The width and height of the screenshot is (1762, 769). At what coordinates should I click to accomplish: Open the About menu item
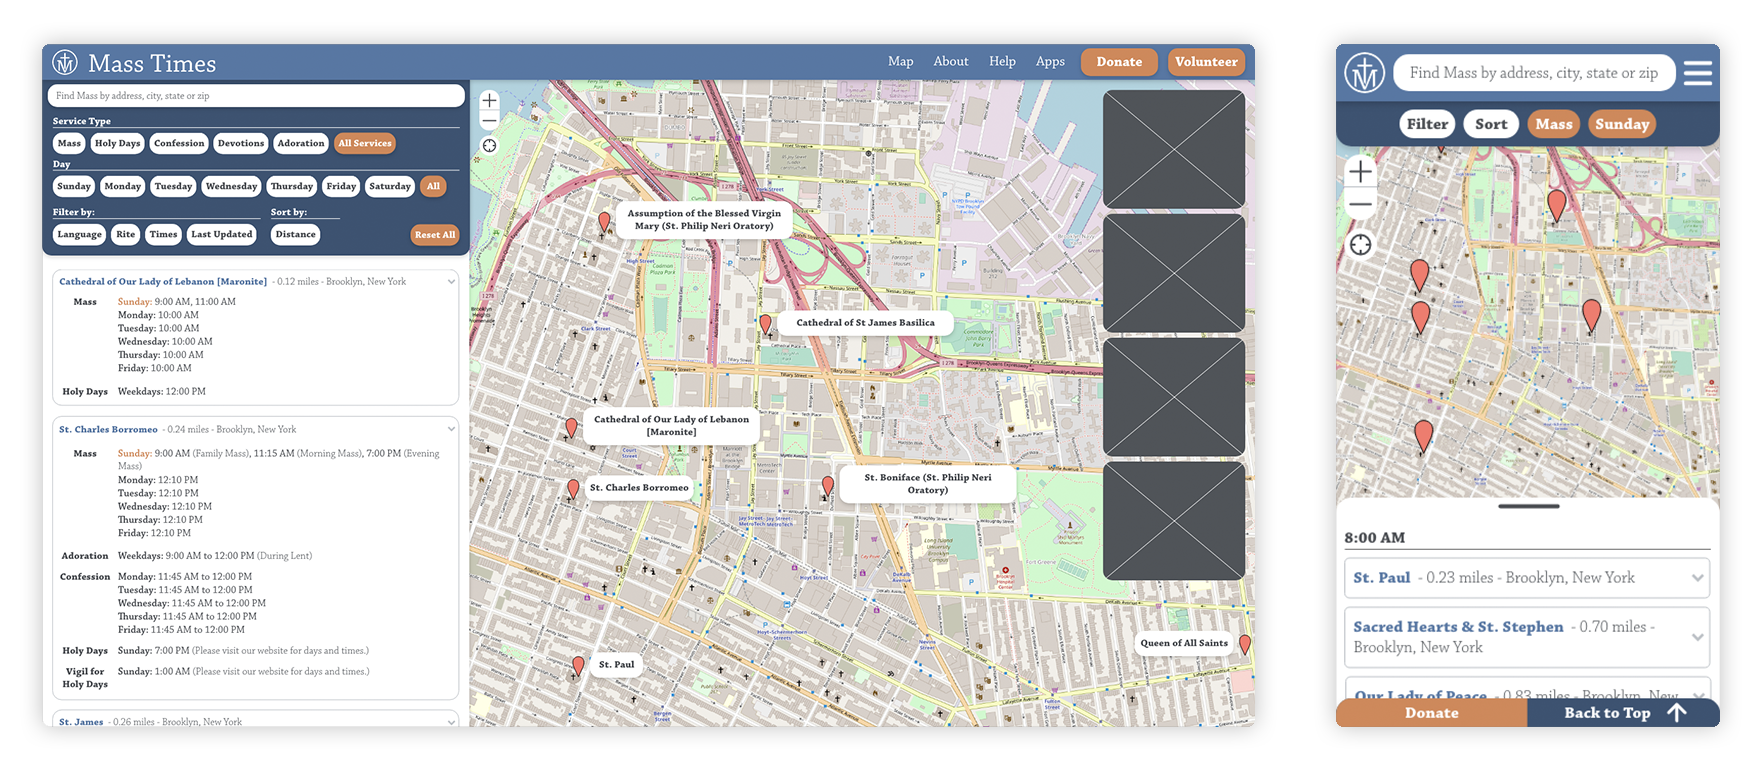[950, 62]
